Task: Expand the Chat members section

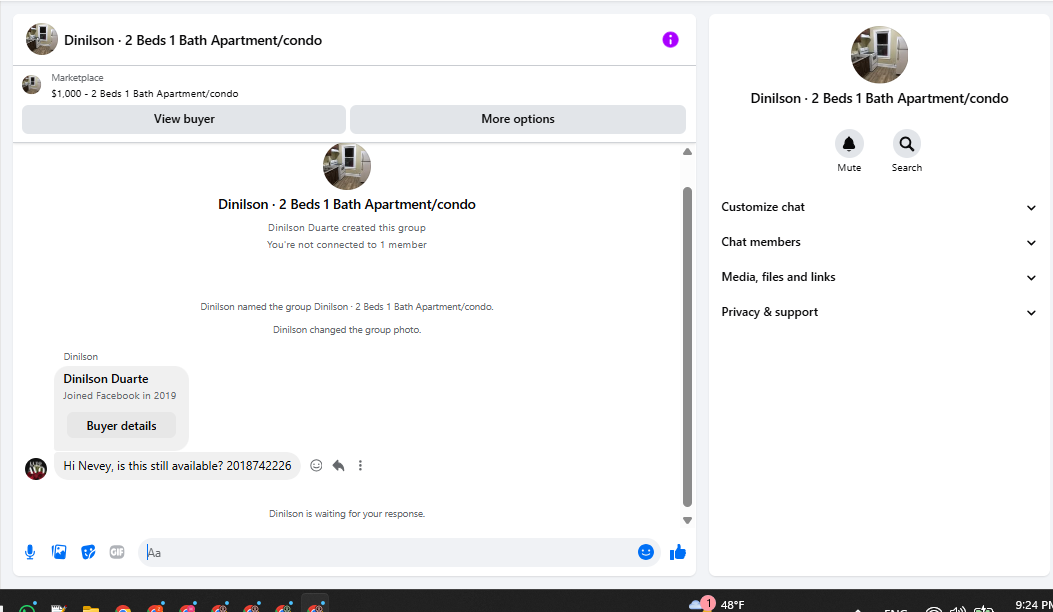Action: pyautogui.click(x=878, y=242)
